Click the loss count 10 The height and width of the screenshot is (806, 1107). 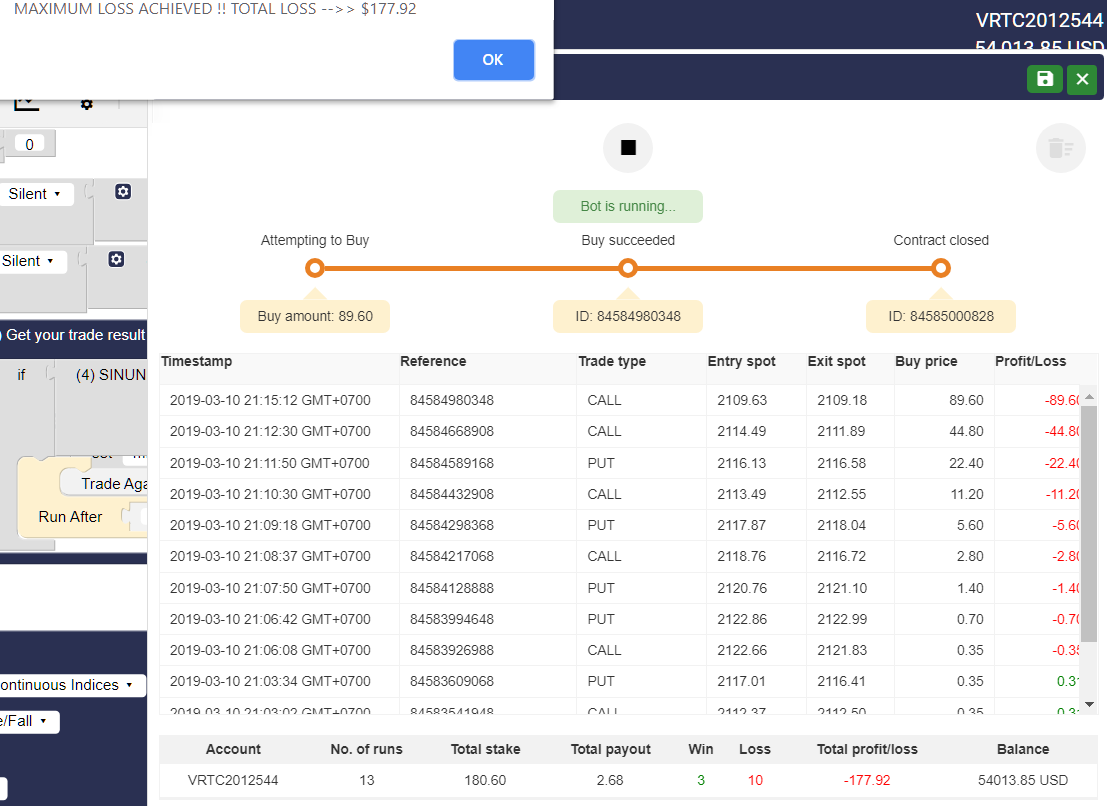point(755,780)
